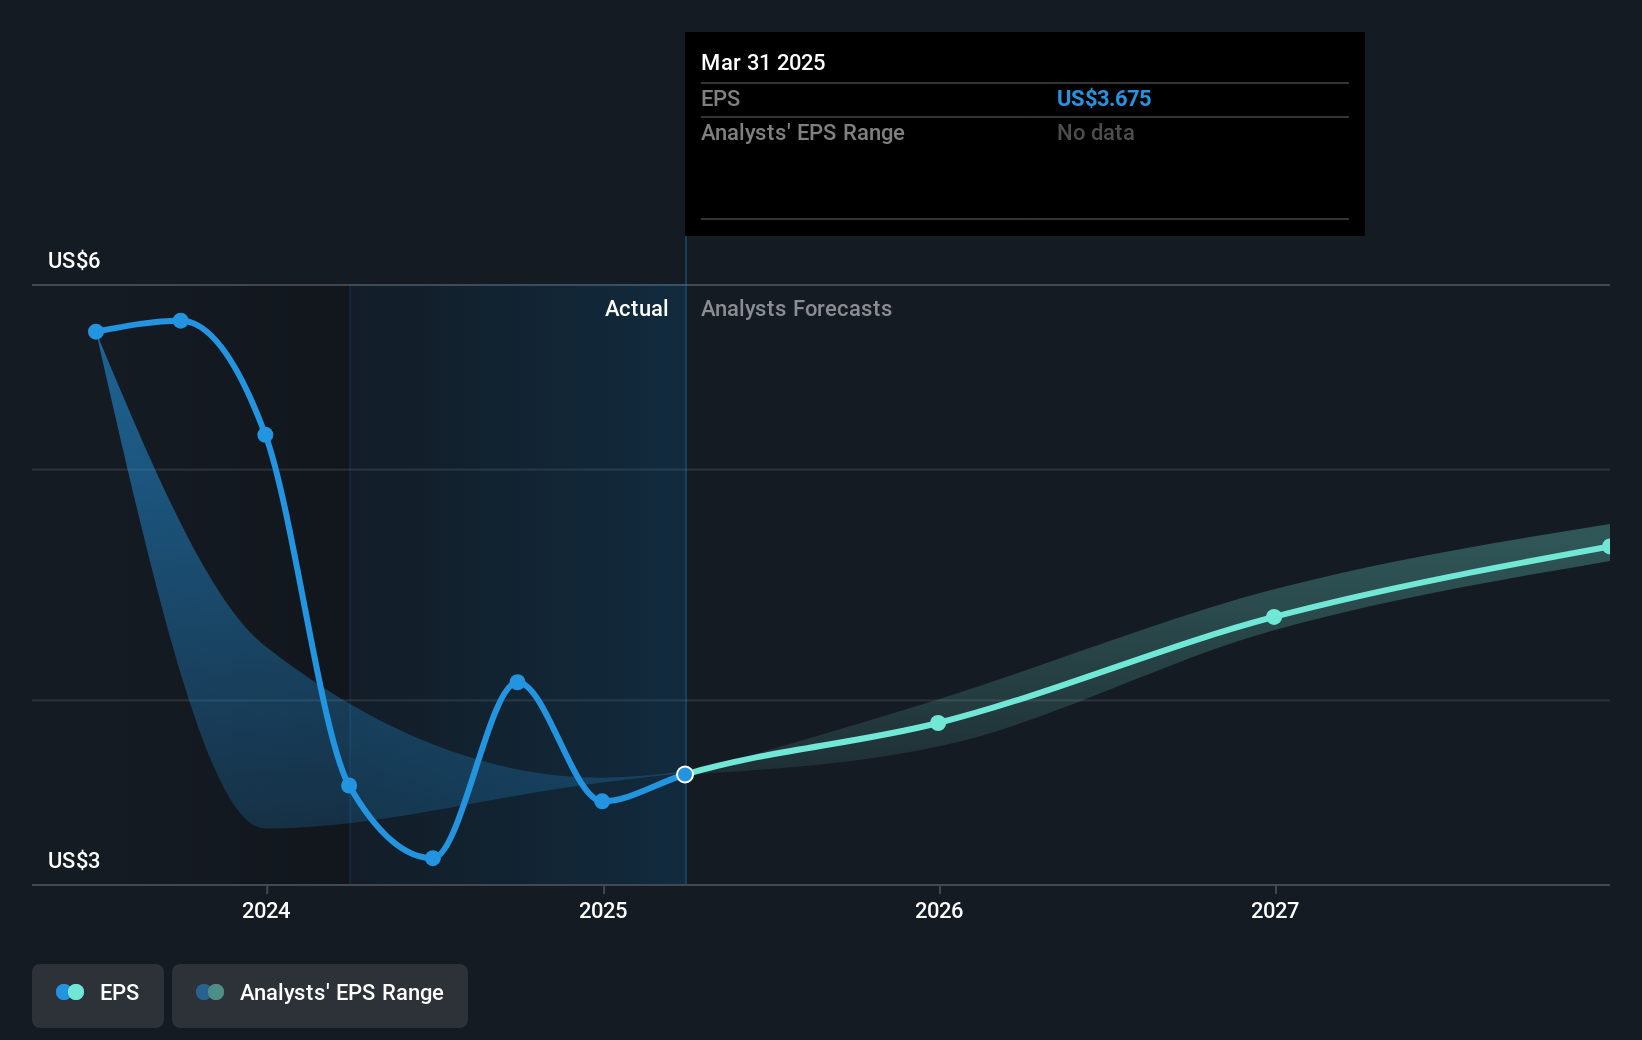Viewport: 1642px width, 1040px height.
Task: Toggle the Analysts' EPS Range legend
Action: click(320, 994)
